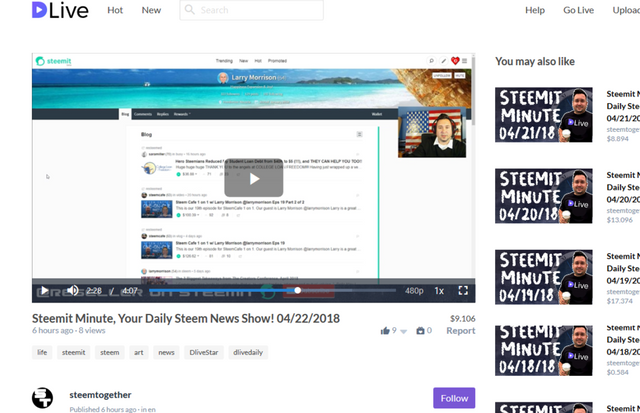Viewport: 640px width, 413px height.
Task: Select the 'life' tag
Action: pyautogui.click(x=42, y=352)
